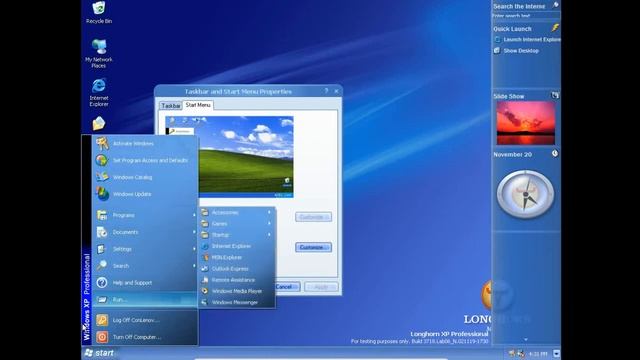
Task: Launch Internet Explorer from Programs submenu
Action: (x=236, y=246)
